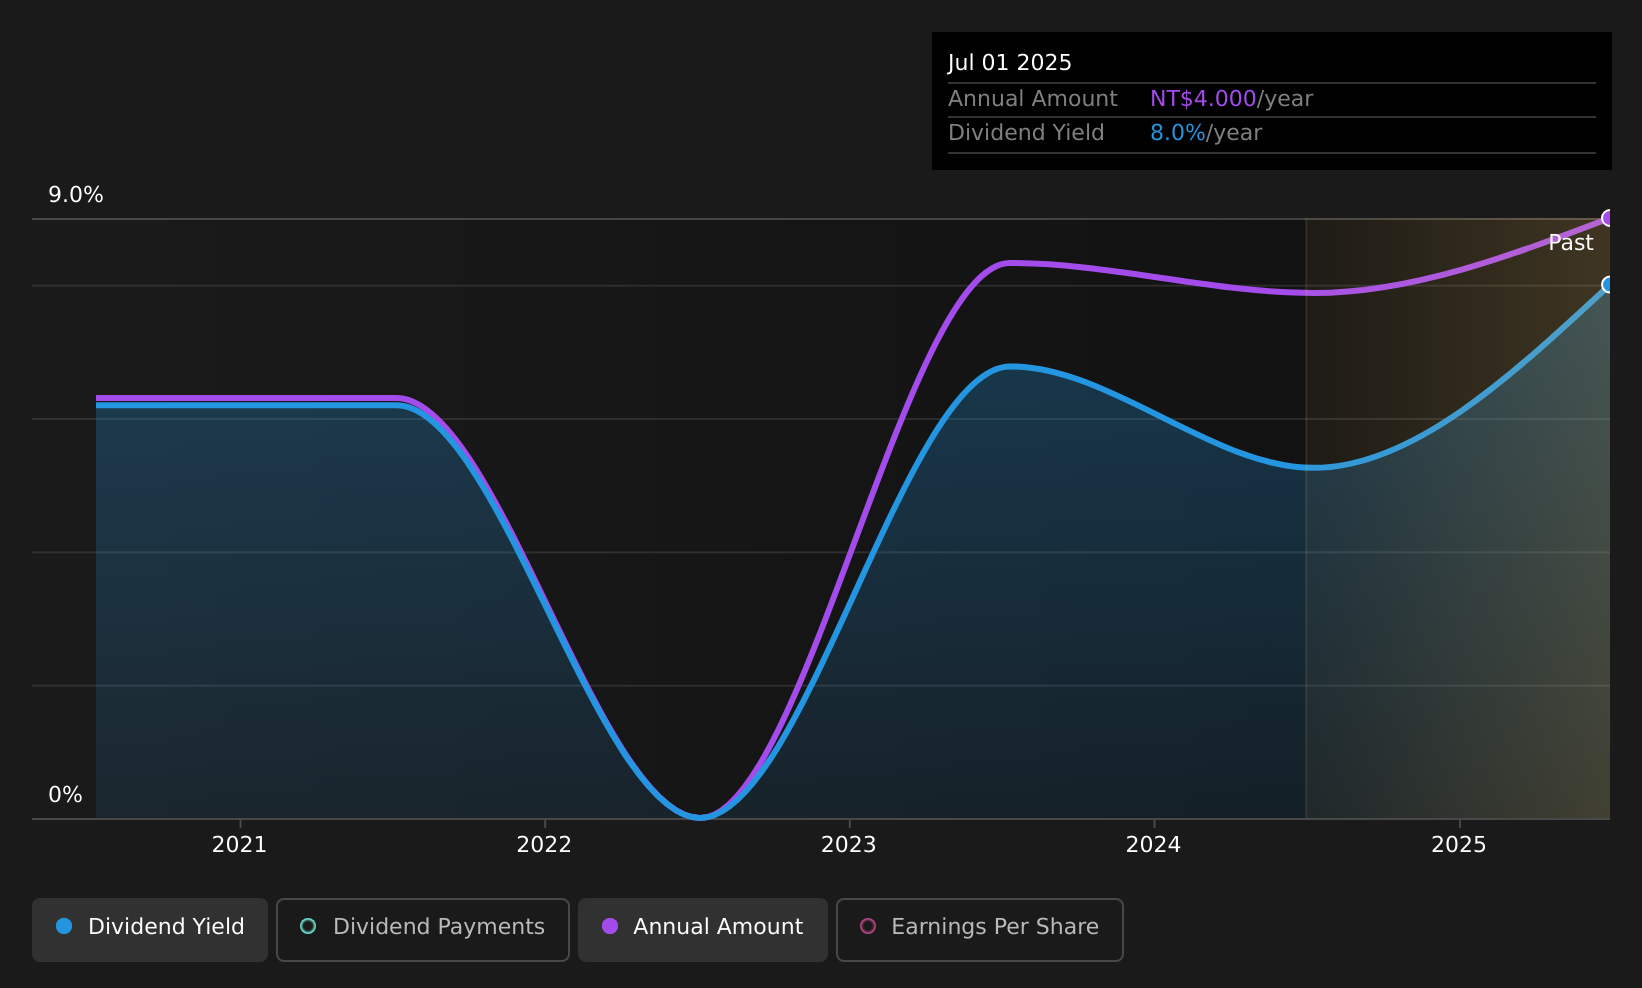Image resolution: width=1642 pixels, height=988 pixels.
Task: Click the Annual Amount tooltip label
Action: 1033,99
